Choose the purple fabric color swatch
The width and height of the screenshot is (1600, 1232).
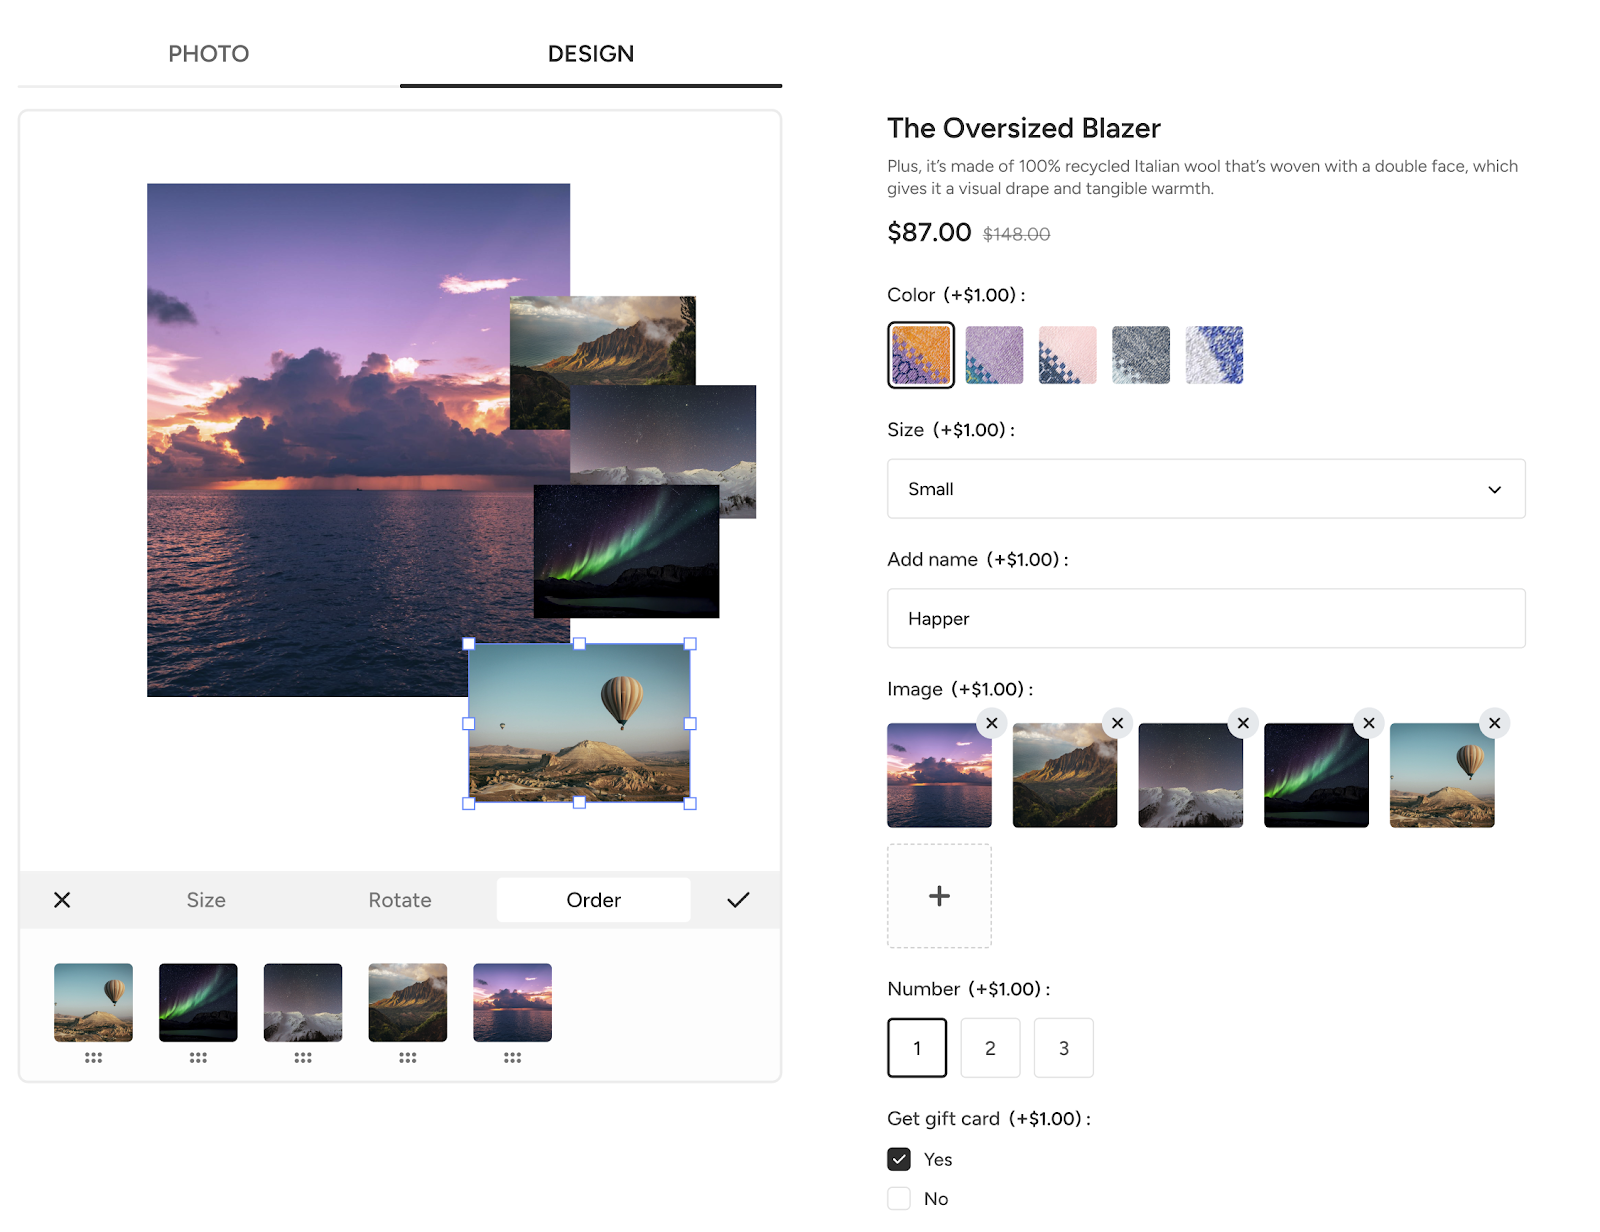tap(994, 355)
